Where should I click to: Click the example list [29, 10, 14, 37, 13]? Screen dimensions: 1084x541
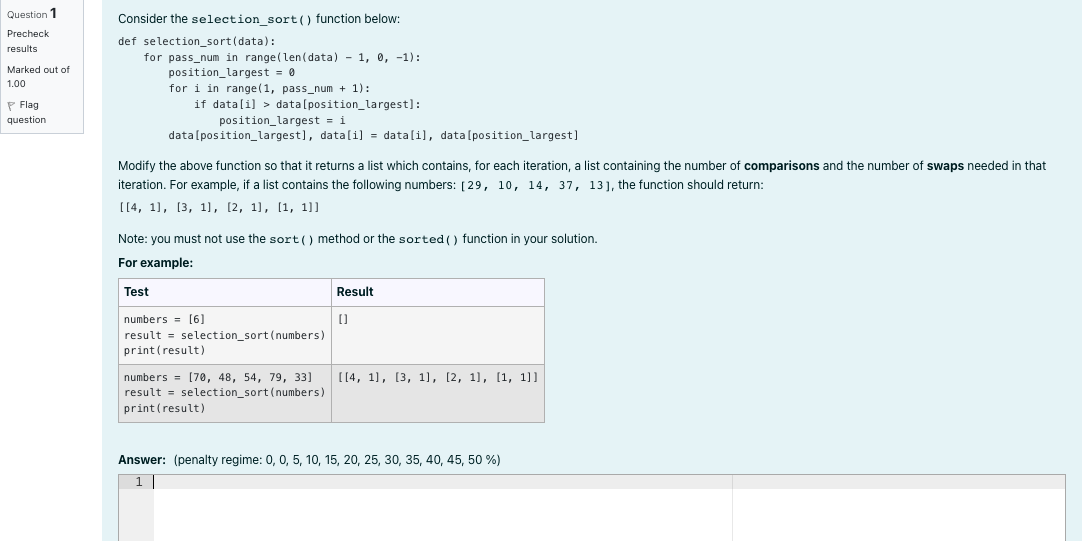tap(536, 185)
